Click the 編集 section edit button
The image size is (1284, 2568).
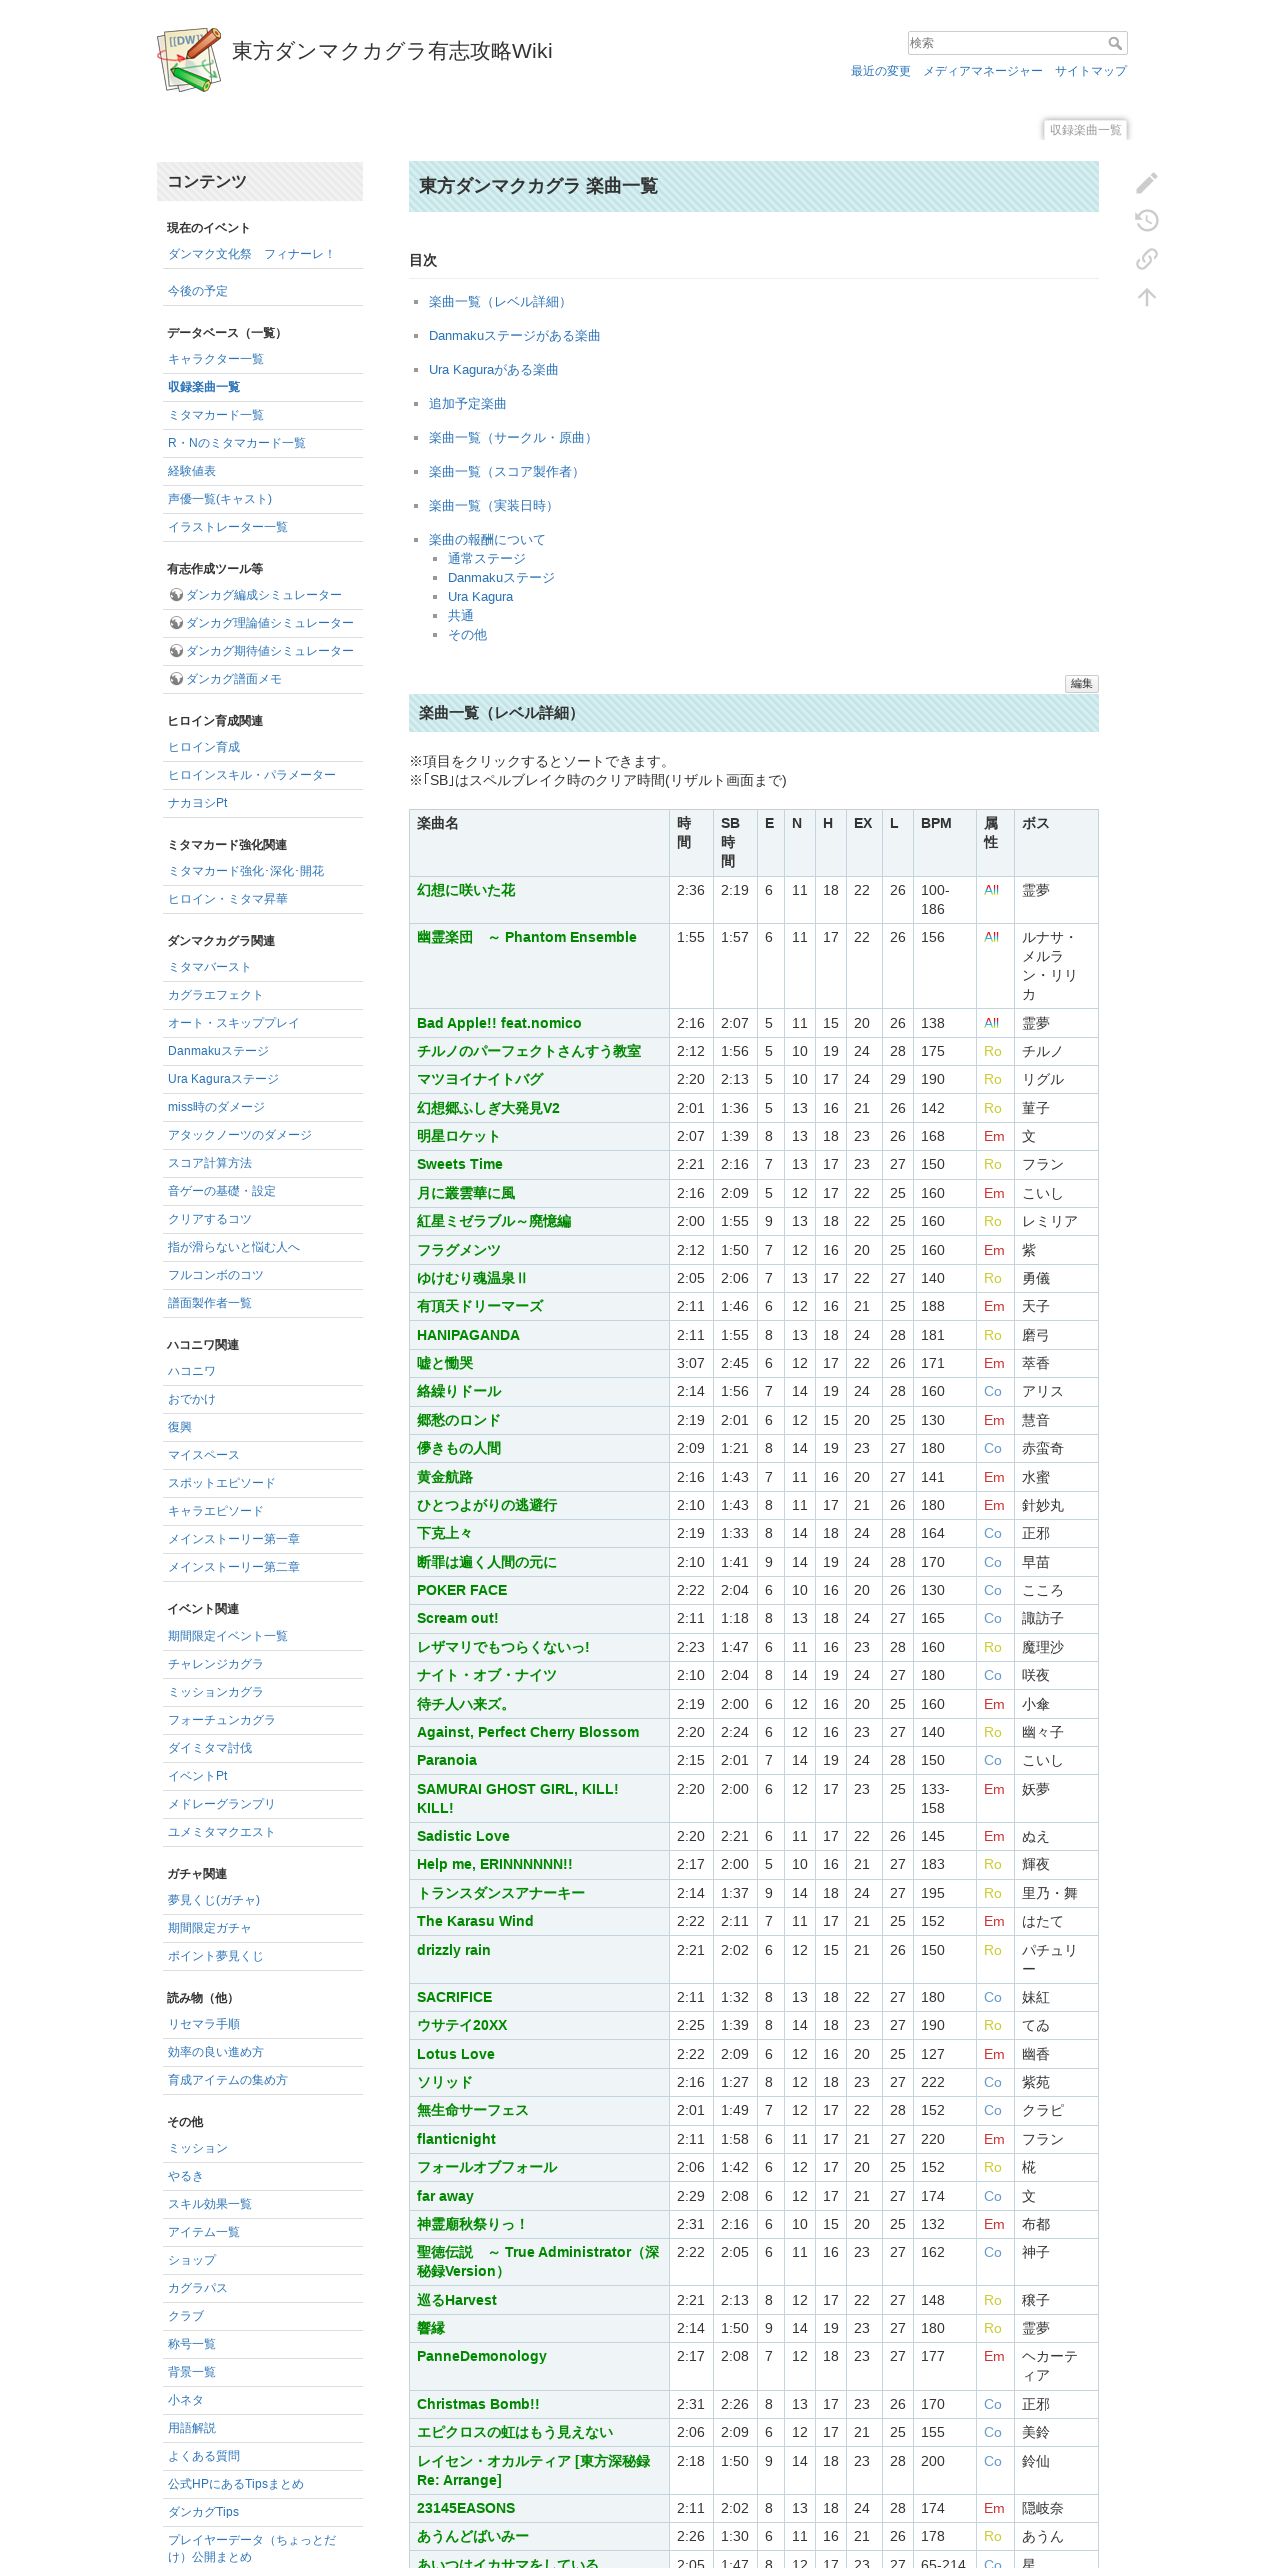point(1081,684)
